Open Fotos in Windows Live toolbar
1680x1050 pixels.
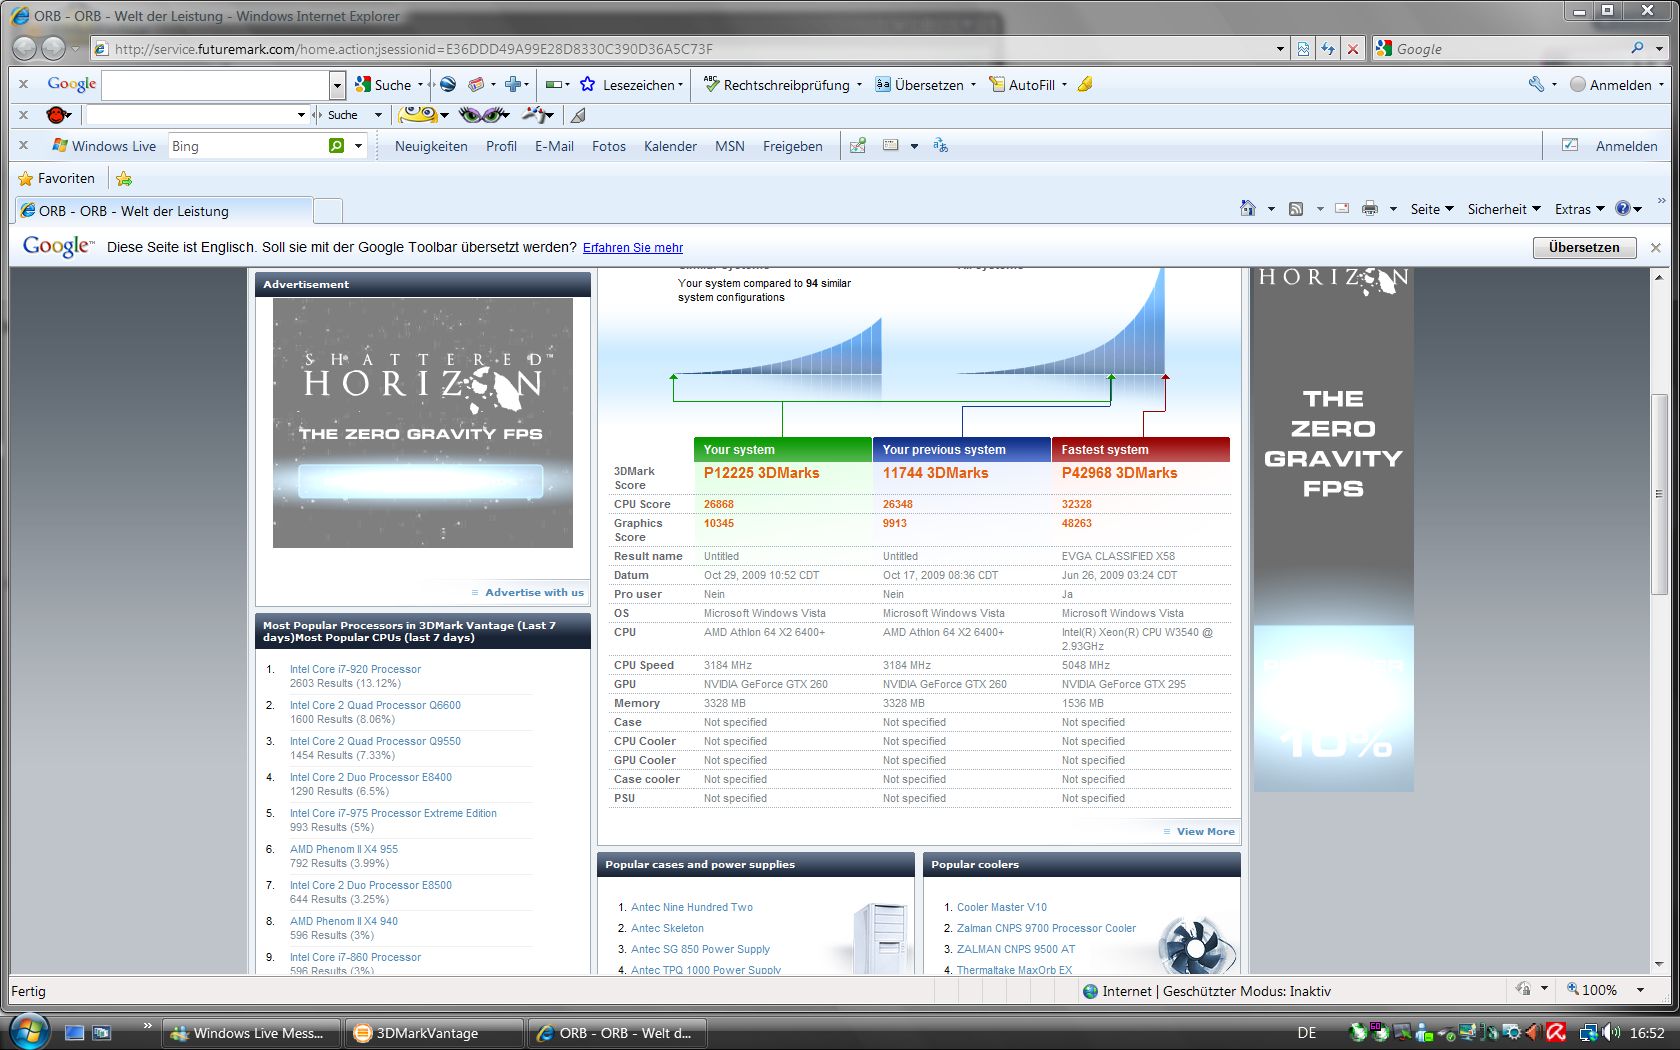point(609,146)
